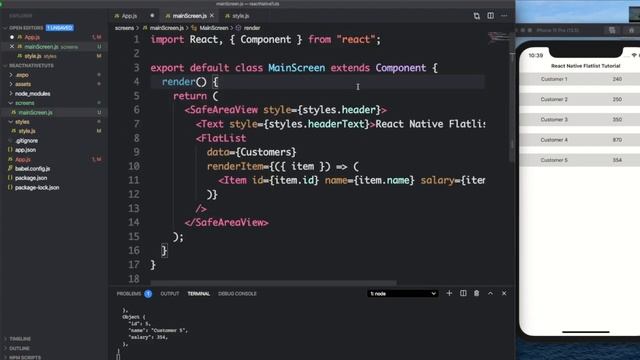Split the editor to the right
Viewport: 640px width, 360px height.
pyautogui.click(x=490, y=16)
